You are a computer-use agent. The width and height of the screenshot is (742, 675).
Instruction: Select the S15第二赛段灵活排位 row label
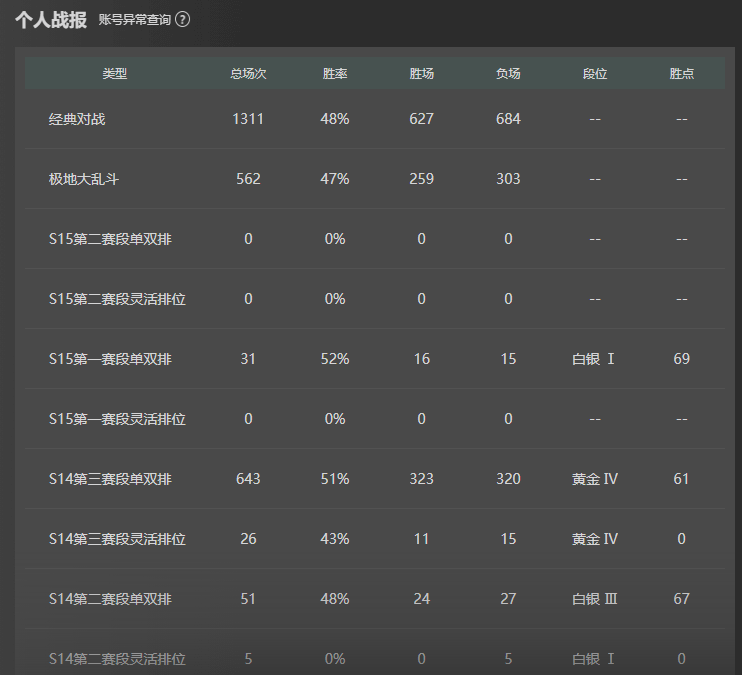(117, 299)
